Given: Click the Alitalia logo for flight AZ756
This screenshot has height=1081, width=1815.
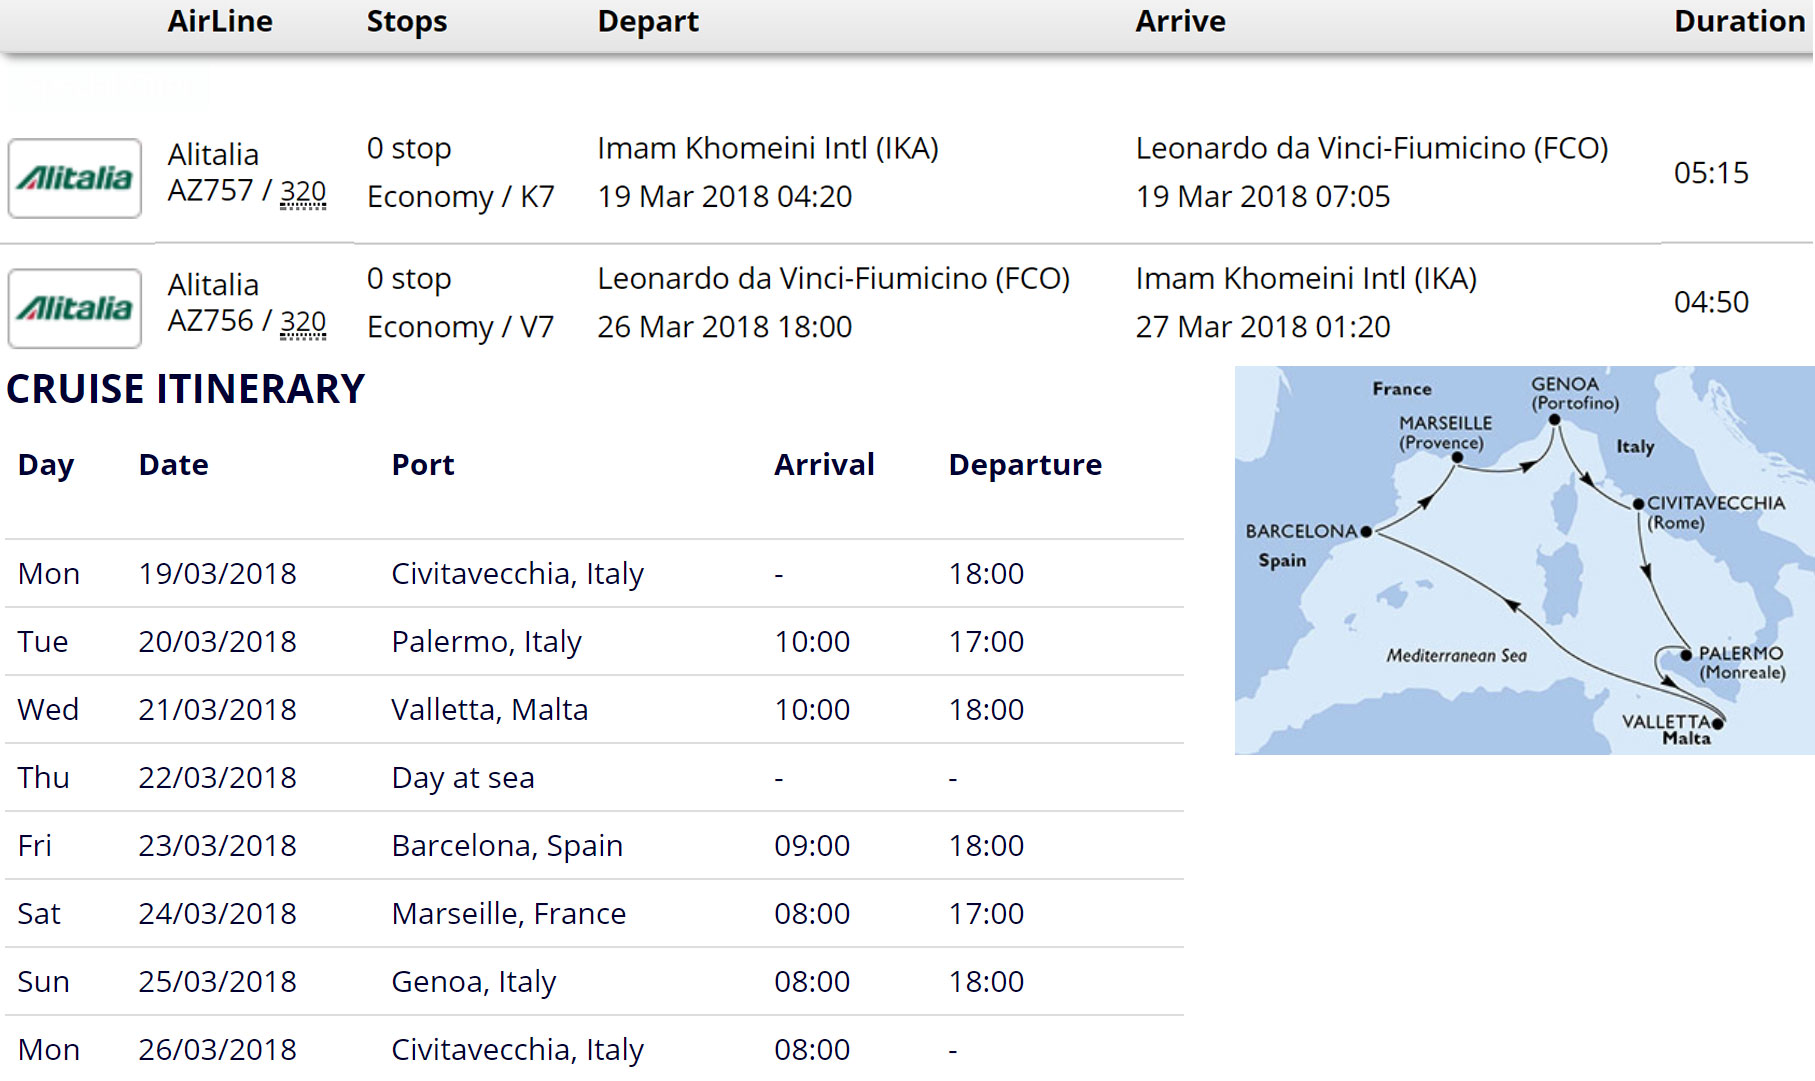Looking at the screenshot, I should coord(74,308).
